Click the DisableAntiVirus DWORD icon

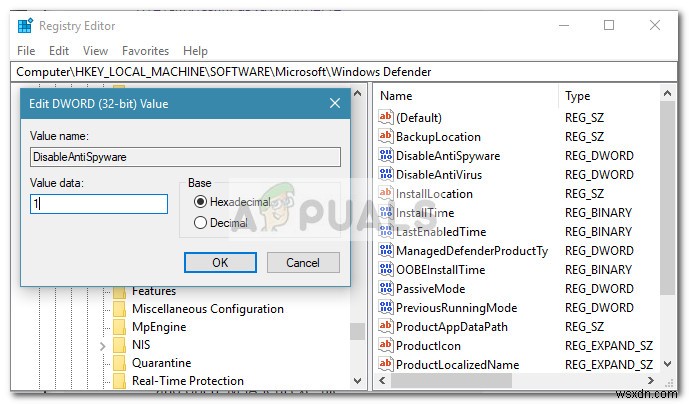(385, 174)
